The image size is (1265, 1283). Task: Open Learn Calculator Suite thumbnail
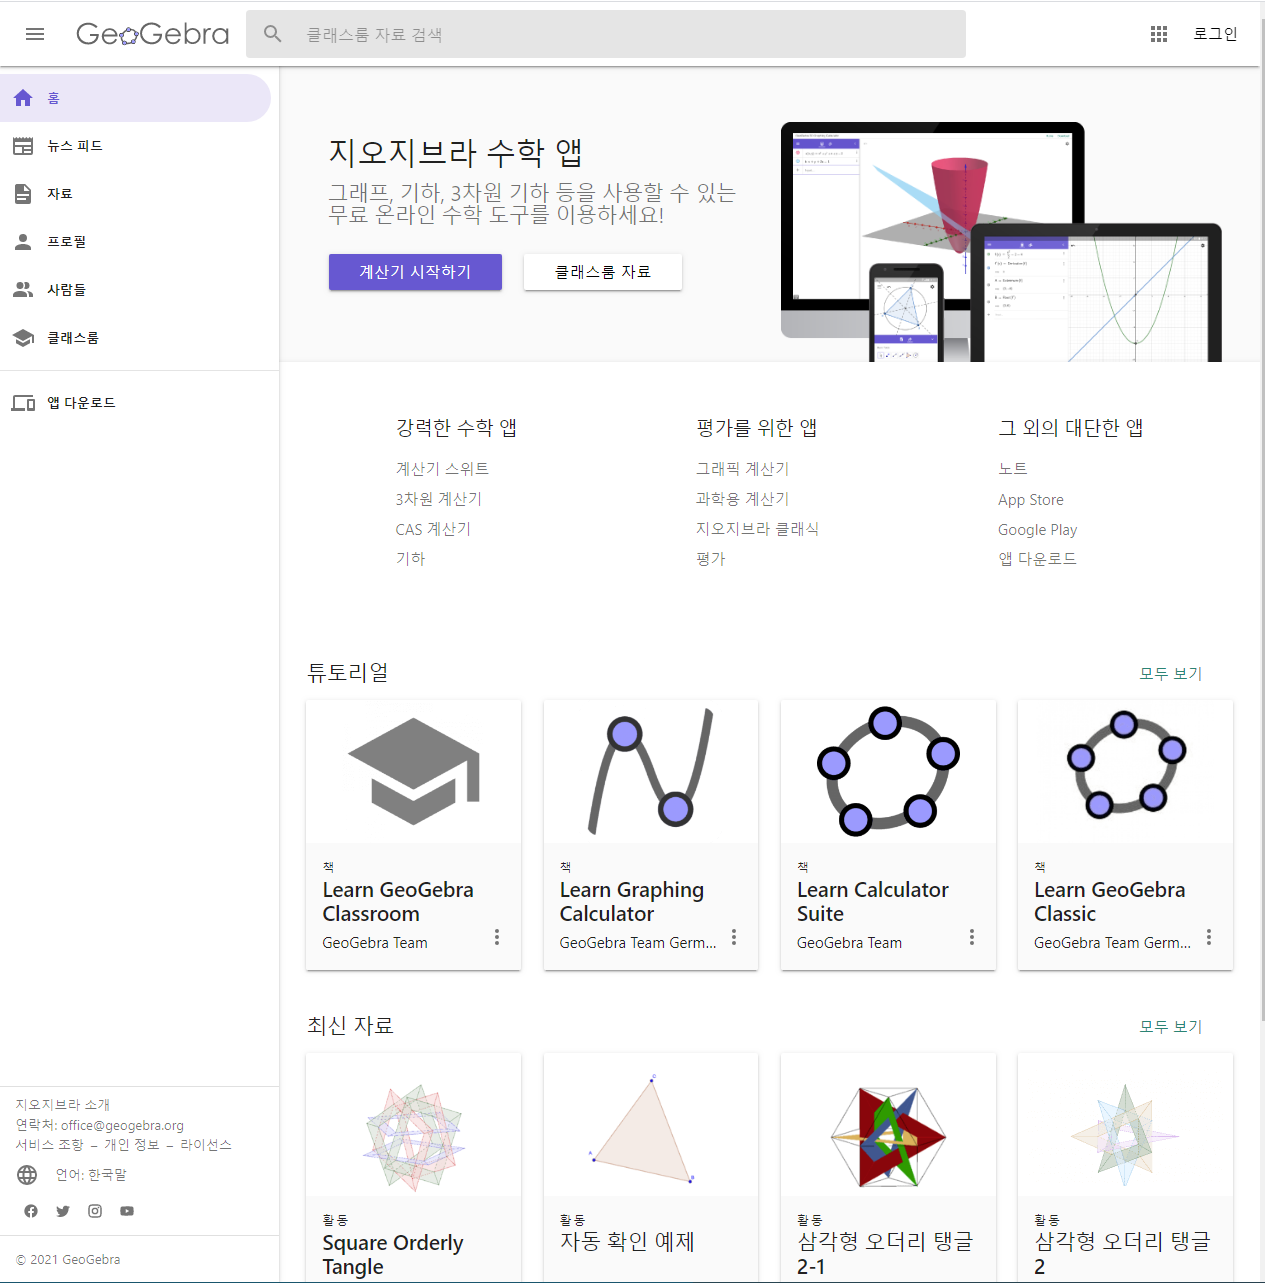[x=888, y=771]
